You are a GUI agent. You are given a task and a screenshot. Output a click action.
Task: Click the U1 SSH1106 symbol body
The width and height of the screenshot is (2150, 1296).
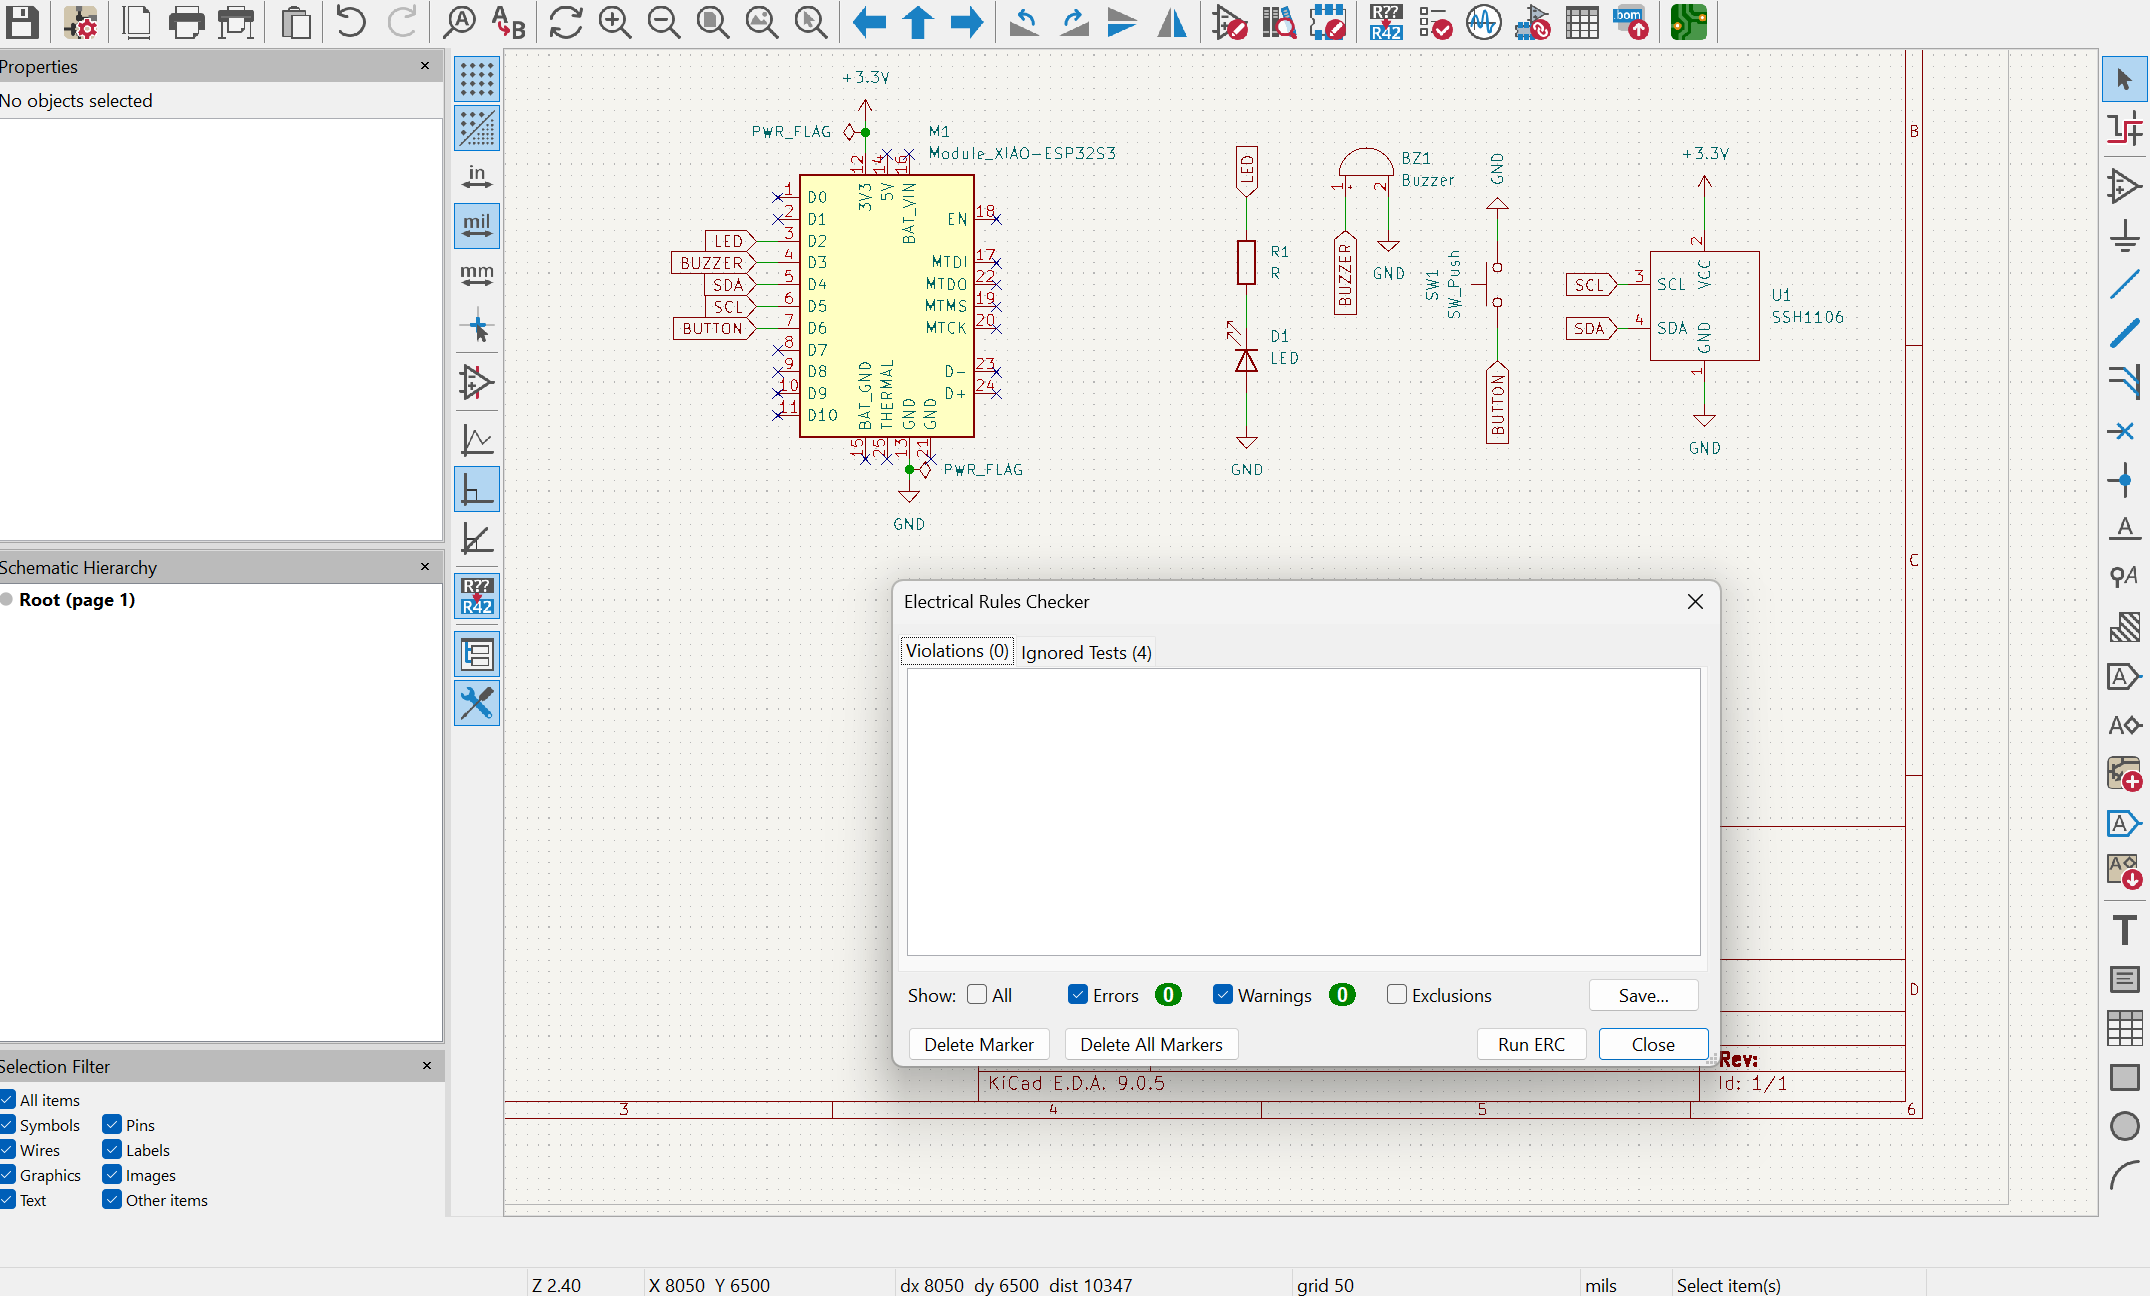pos(1704,306)
